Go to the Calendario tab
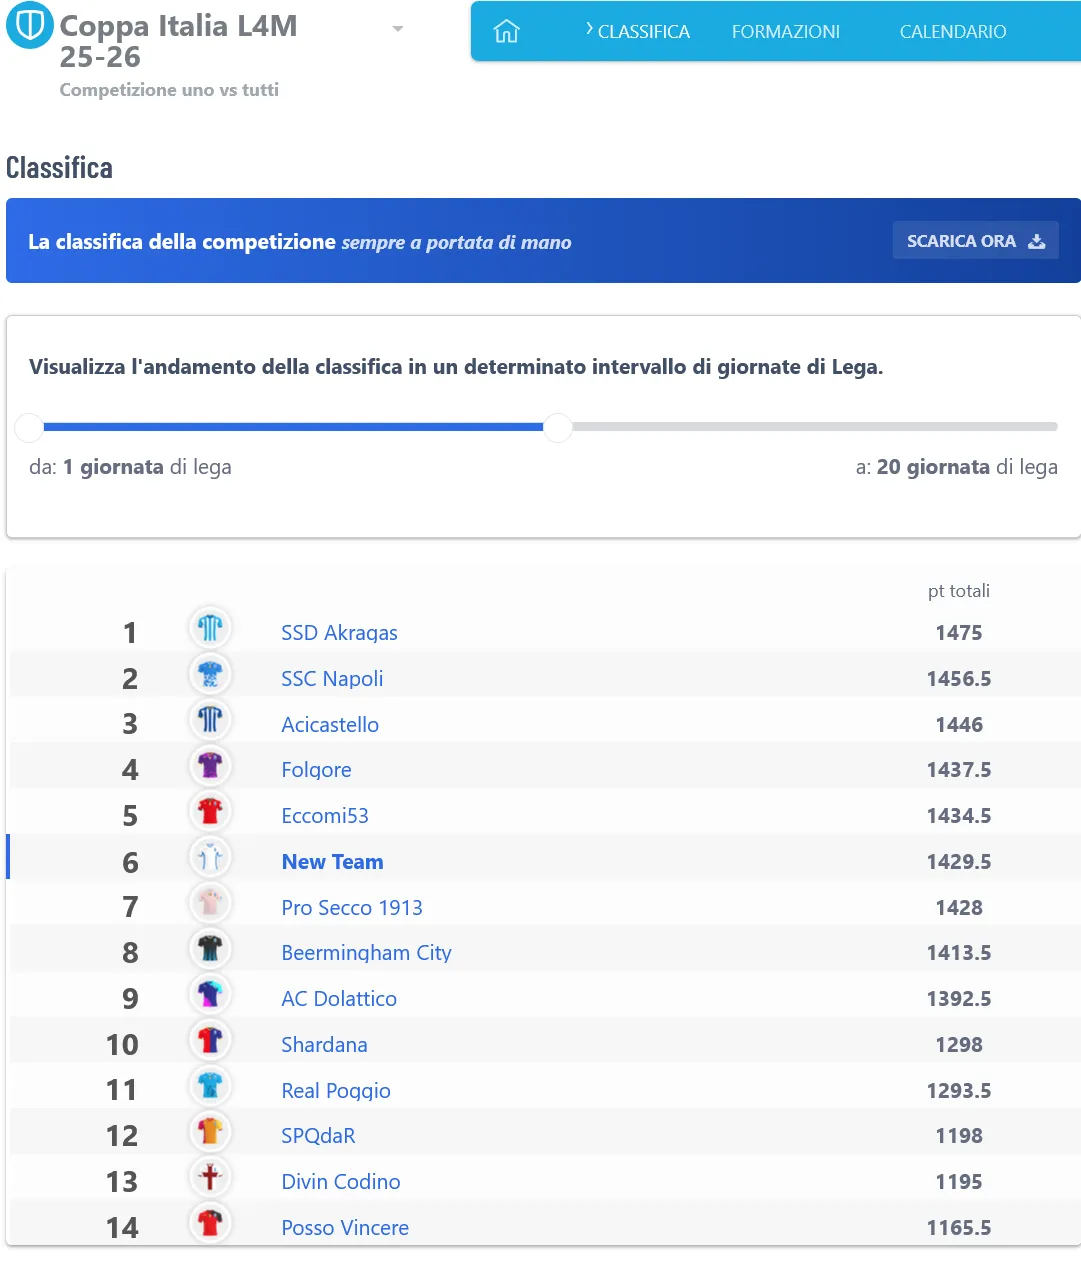 [952, 32]
